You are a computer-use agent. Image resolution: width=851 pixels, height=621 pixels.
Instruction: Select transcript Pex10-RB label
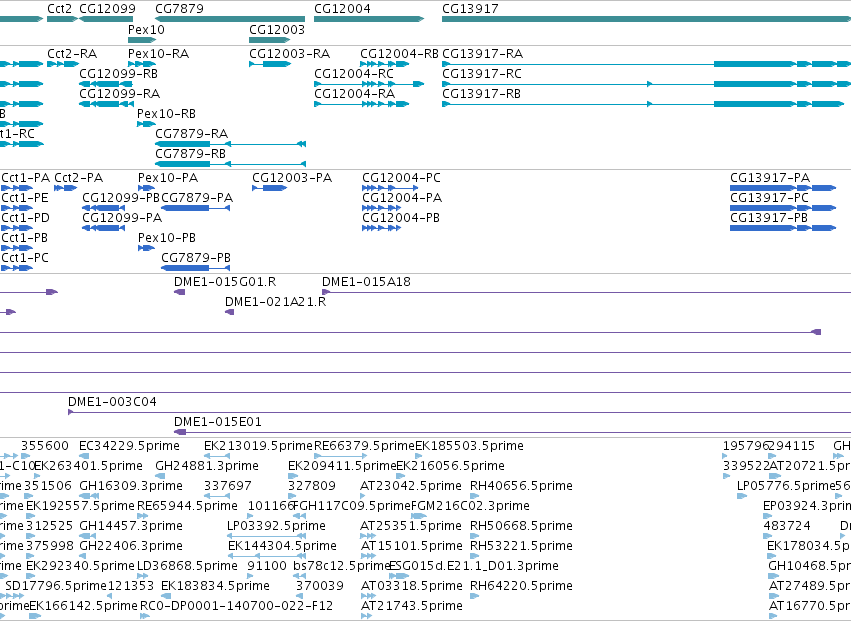click(166, 114)
